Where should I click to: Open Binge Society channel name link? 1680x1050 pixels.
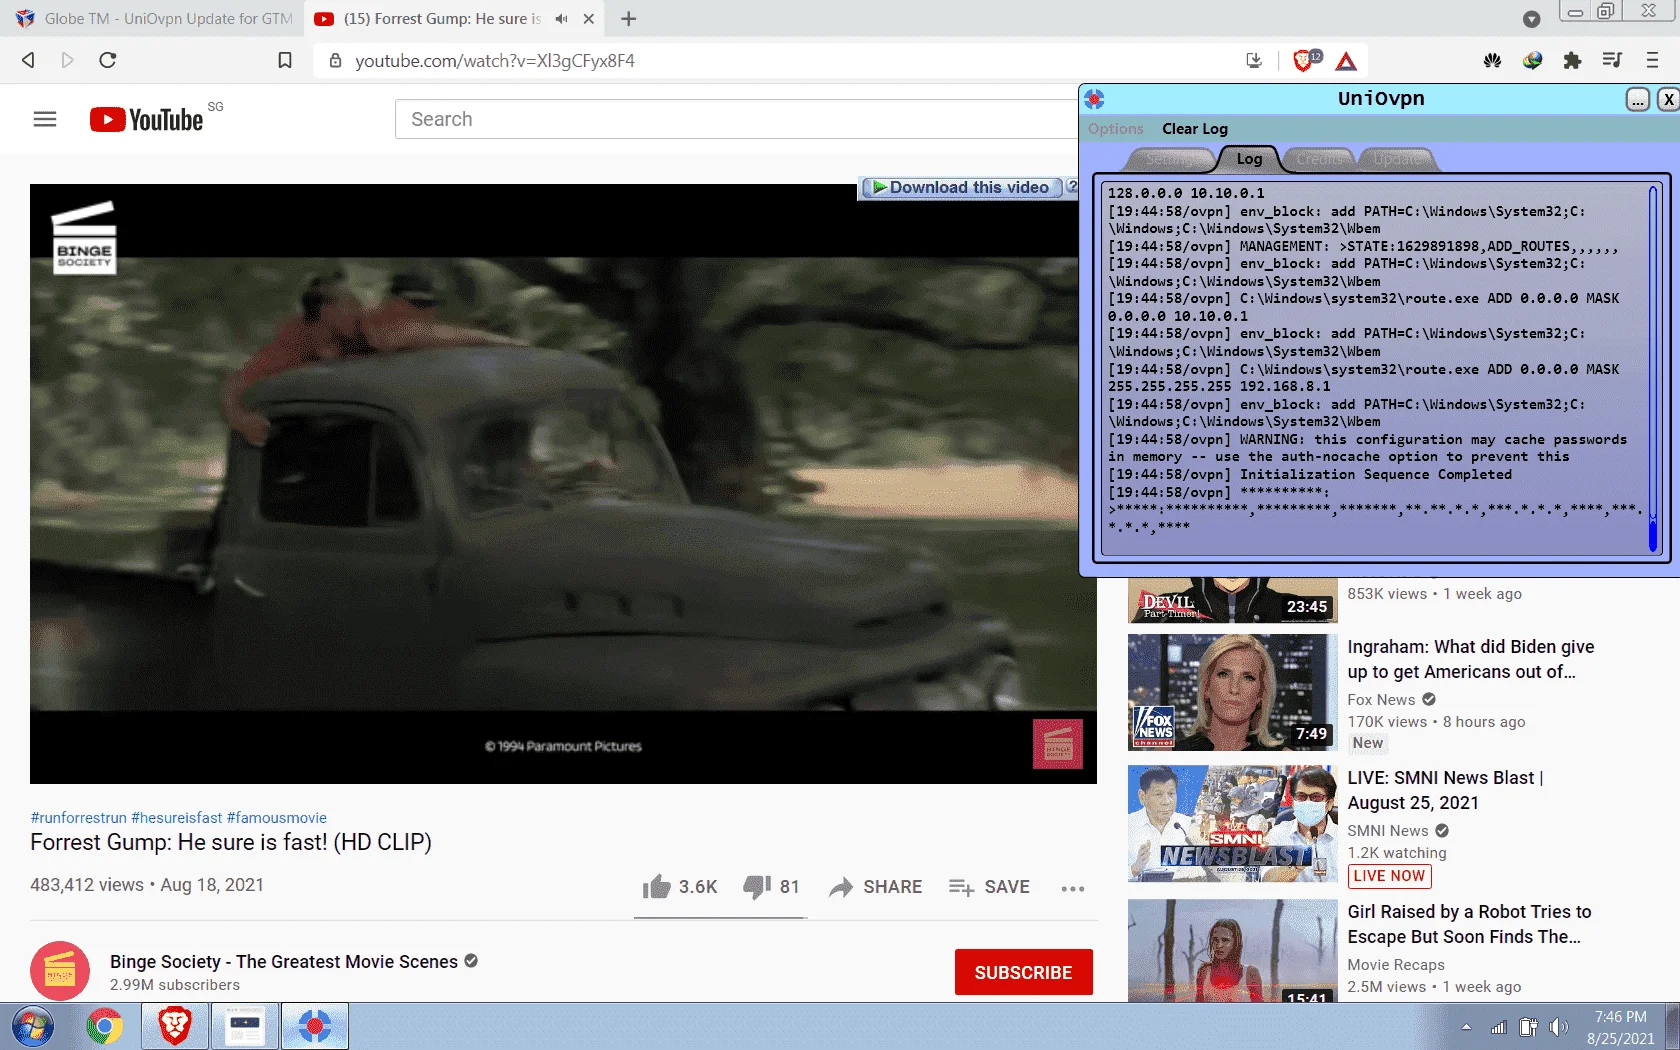[284, 962]
